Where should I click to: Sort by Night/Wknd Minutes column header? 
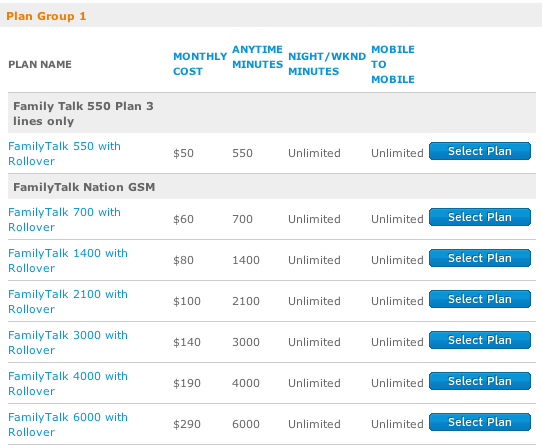tap(327, 64)
